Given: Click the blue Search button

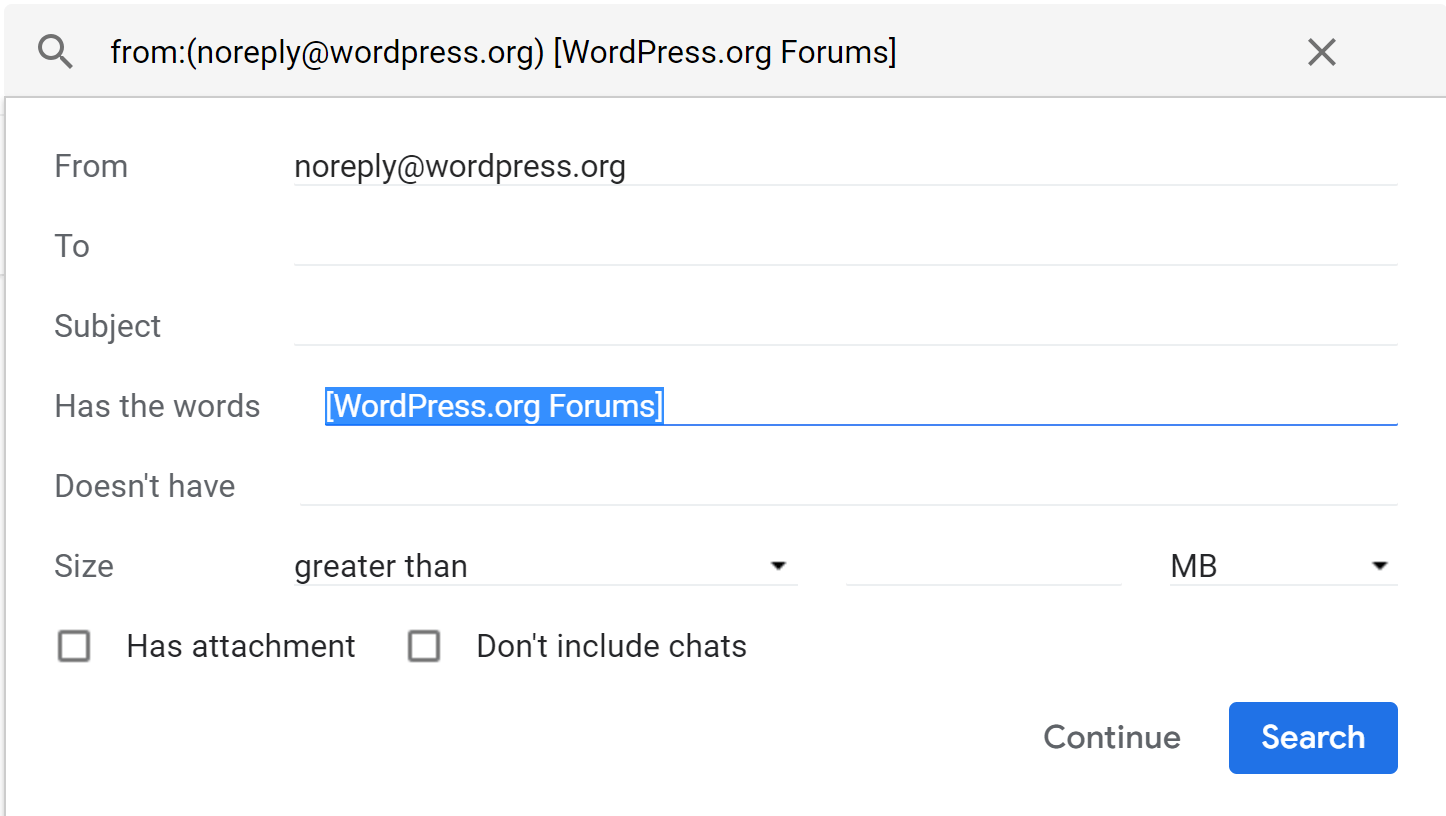Looking at the screenshot, I should 1313,737.
